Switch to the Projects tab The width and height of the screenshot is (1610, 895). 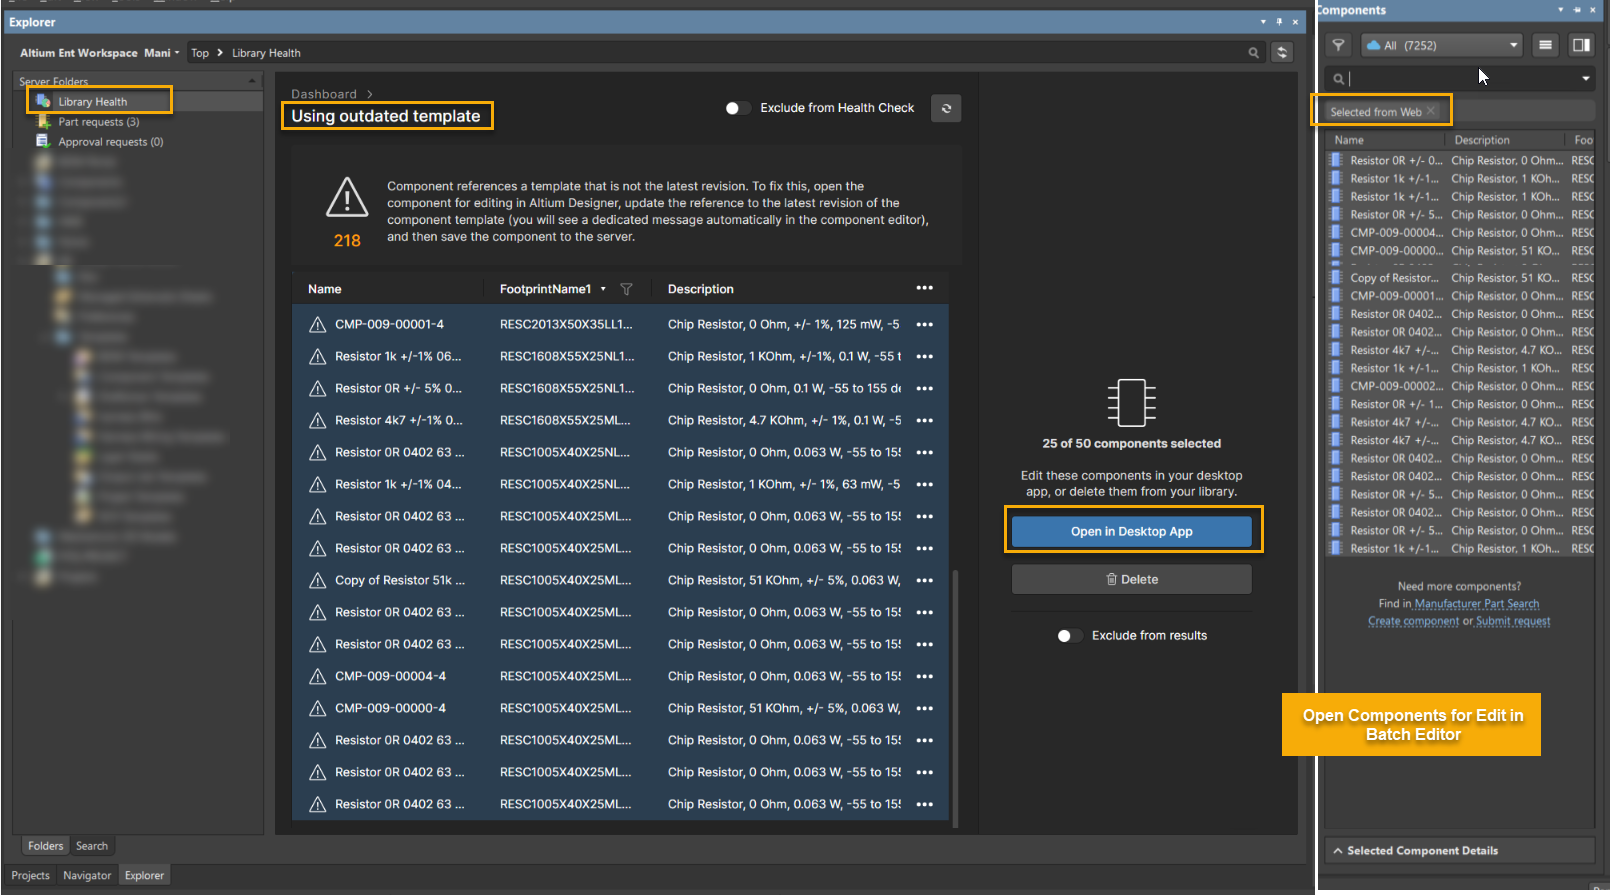(x=30, y=875)
